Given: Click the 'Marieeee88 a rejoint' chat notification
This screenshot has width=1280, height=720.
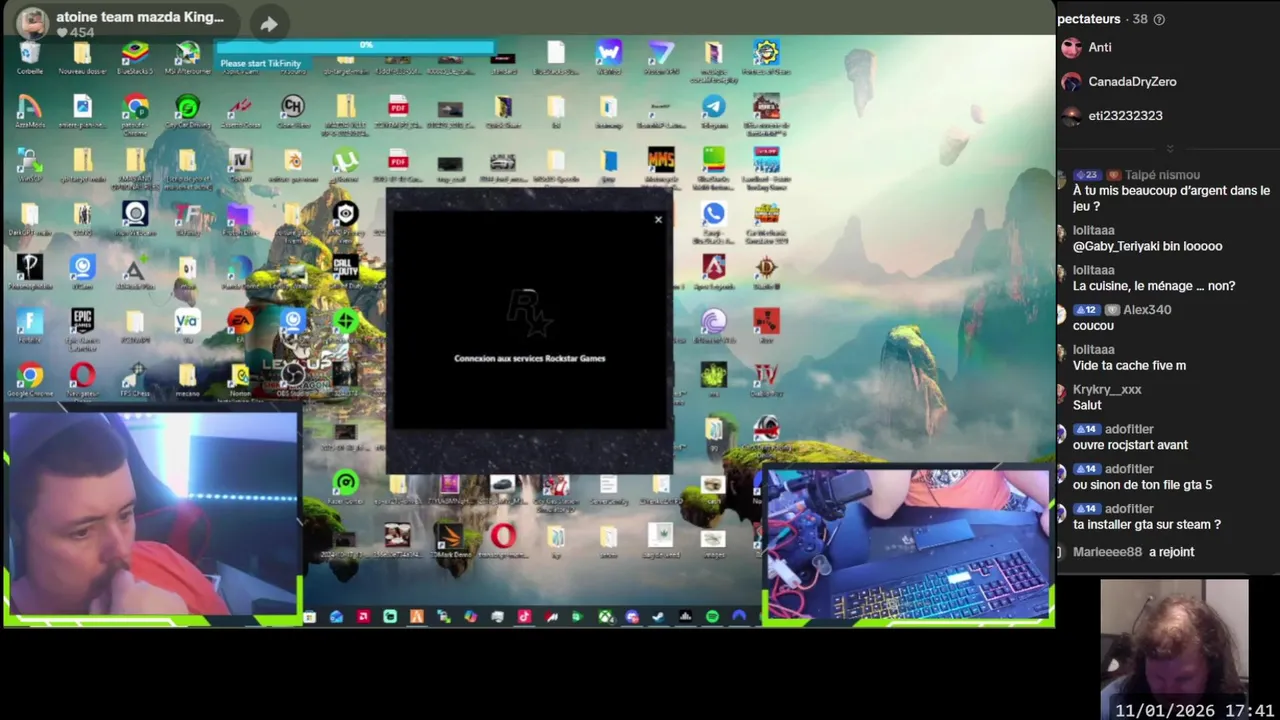Looking at the screenshot, I should (1133, 552).
